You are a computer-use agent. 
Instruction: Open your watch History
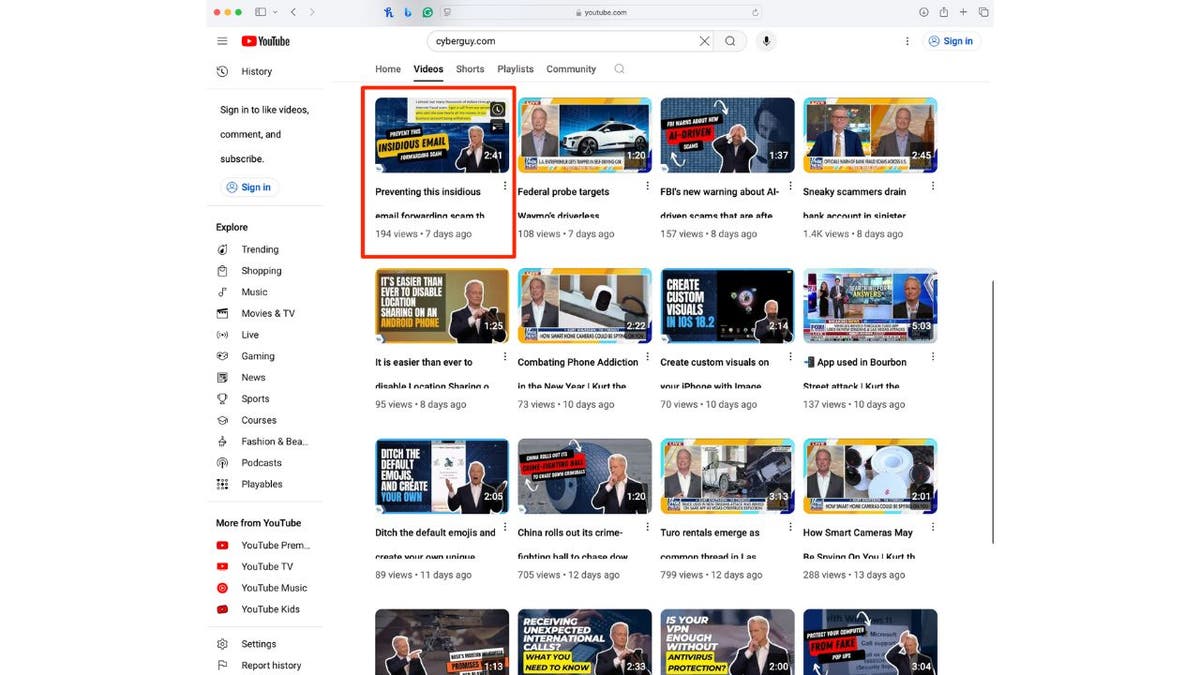[256, 71]
